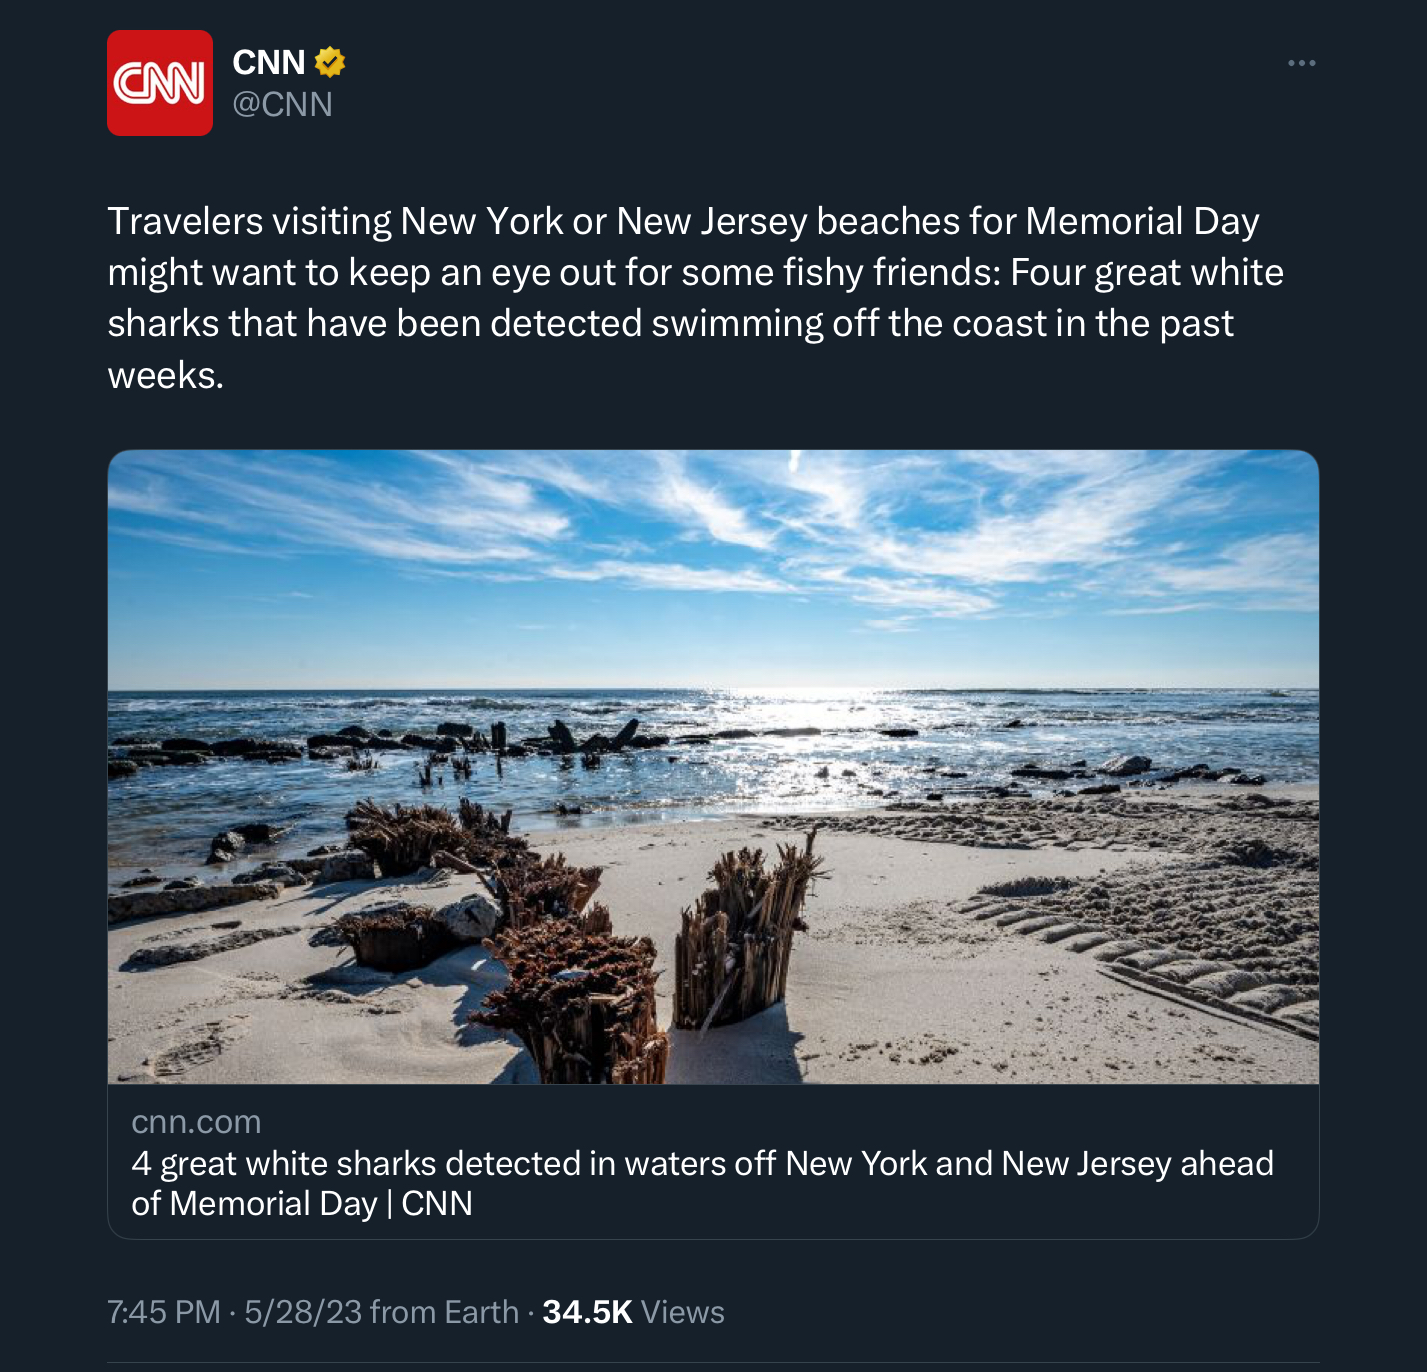1427x1372 pixels.
Task: Click the gold verified badge beside CNN
Action: point(330,62)
